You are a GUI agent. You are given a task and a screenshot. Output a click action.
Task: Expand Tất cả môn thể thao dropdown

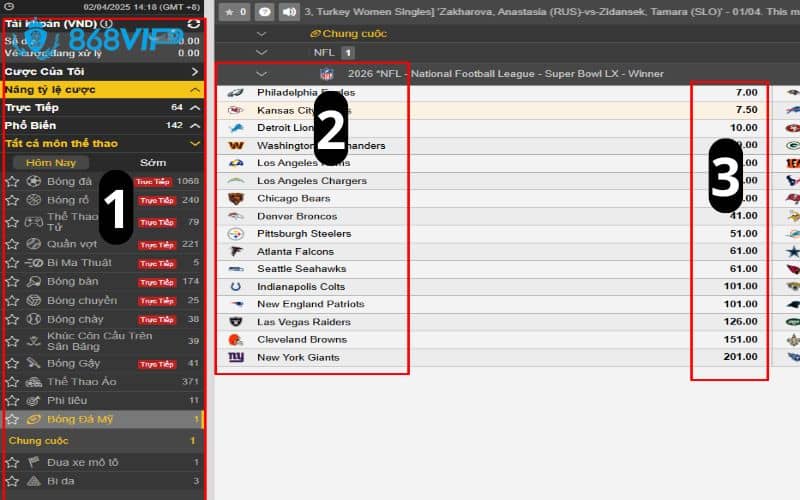194,144
